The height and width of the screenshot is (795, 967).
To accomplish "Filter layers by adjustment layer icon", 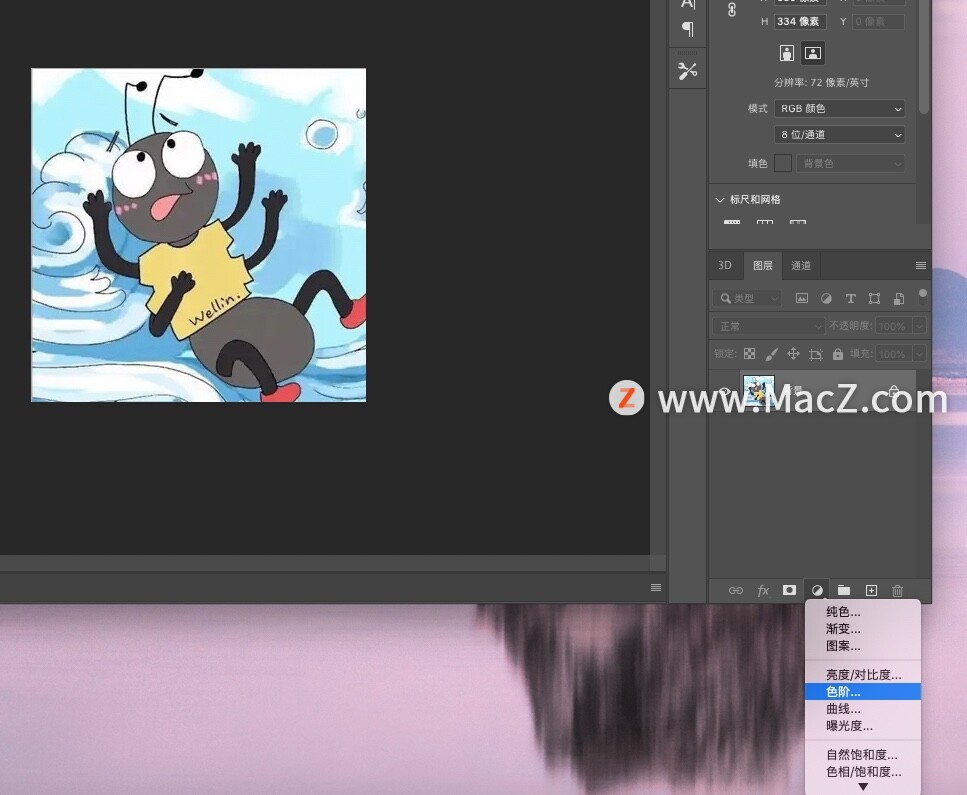I will 826,299.
